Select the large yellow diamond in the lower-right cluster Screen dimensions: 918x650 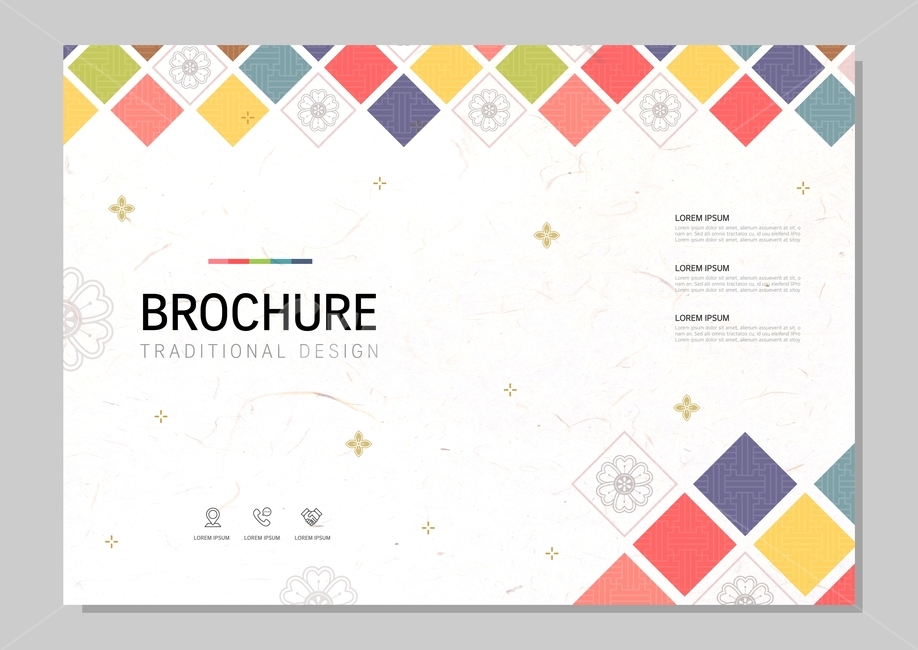804,544
